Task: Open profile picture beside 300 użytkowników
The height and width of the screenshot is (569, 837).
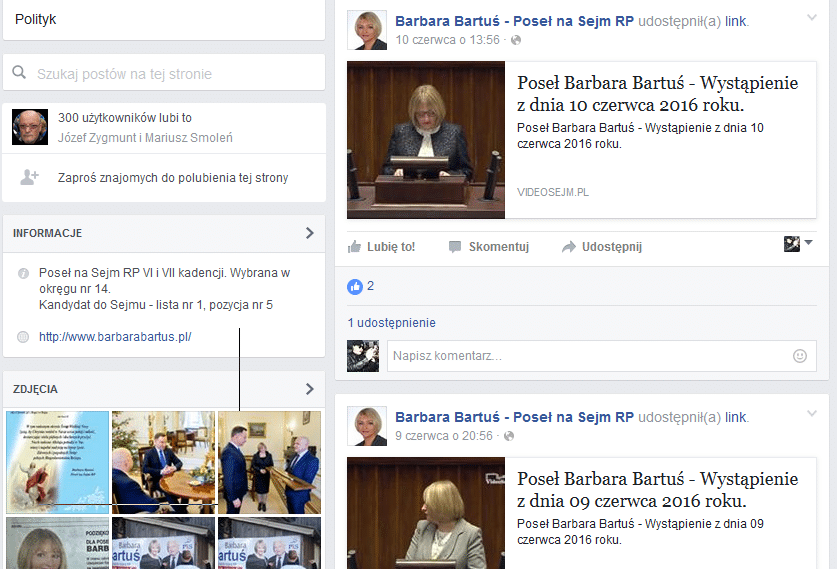Action: pos(30,127)
